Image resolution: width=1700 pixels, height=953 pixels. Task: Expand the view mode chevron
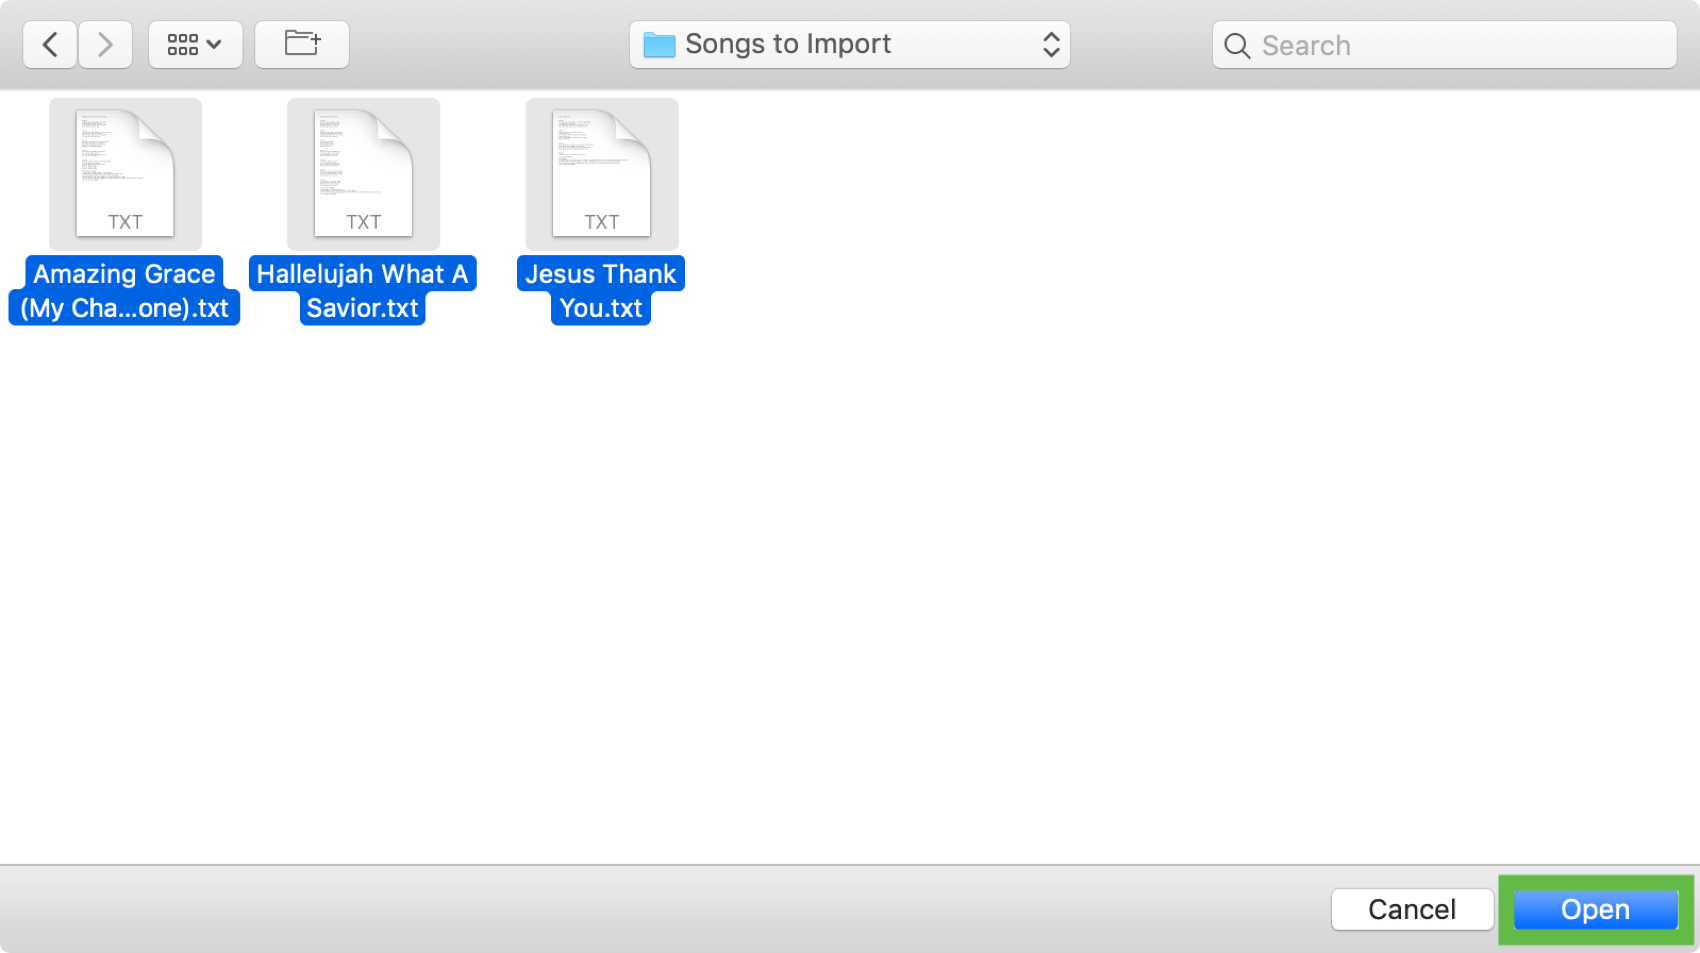point(214,45)
